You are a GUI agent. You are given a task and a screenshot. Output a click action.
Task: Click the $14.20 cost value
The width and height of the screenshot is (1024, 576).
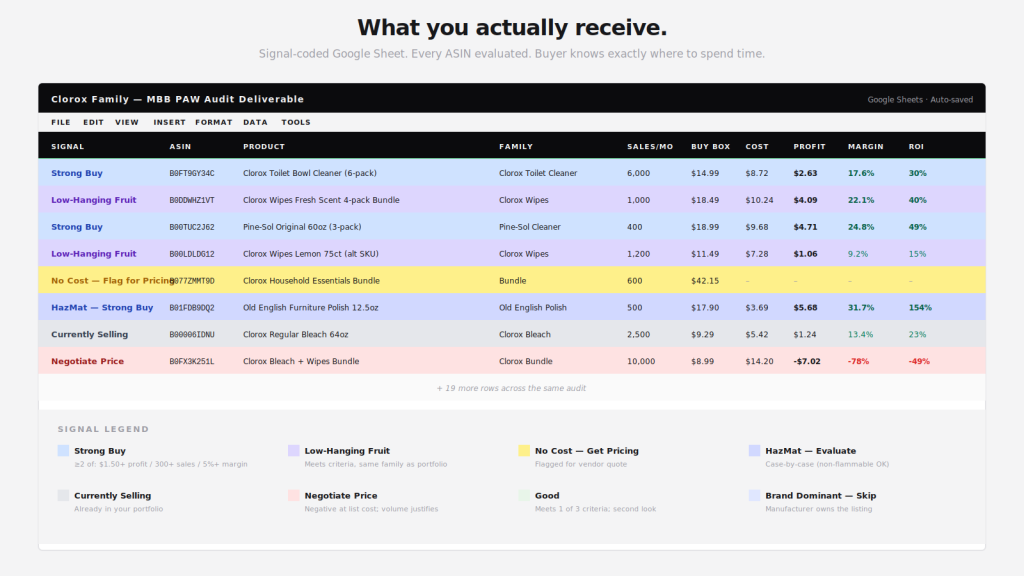760,361
